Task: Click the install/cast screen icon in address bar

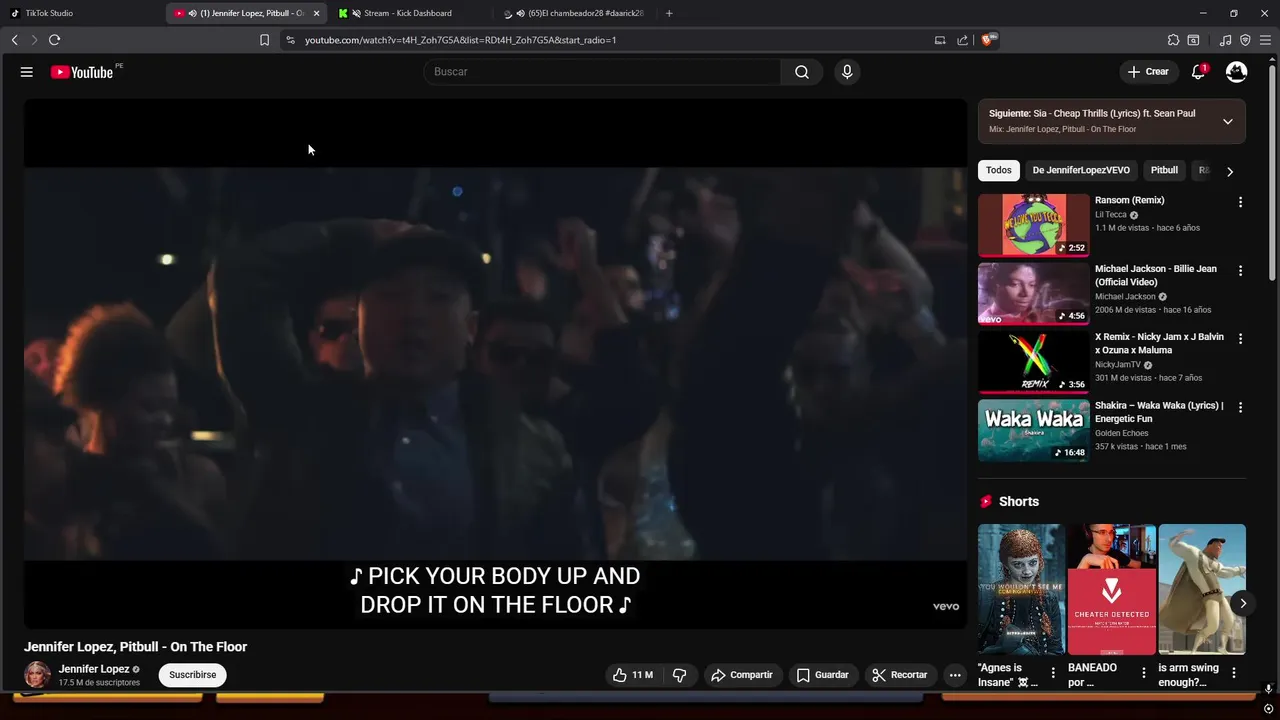Action: pyautogui.click(x=940, y=40)
